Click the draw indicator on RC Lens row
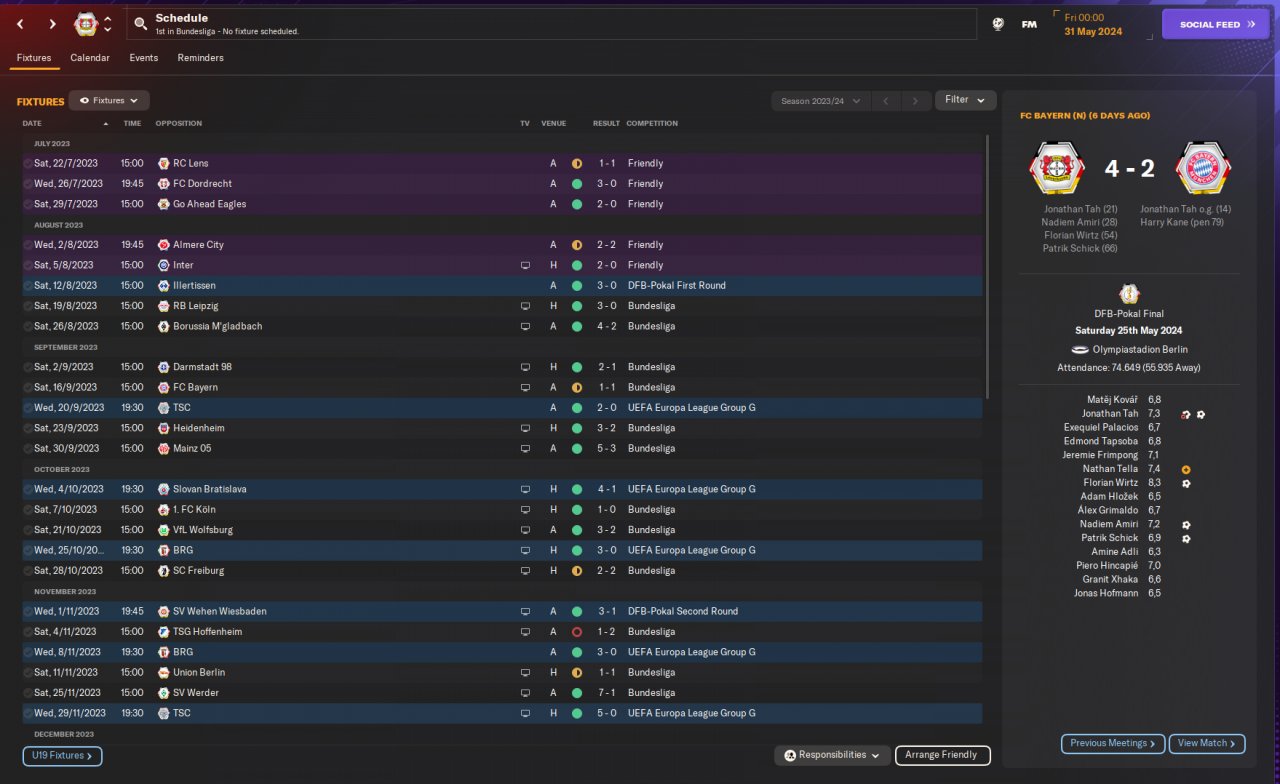The height and width of the screenshot is (784, 1280). [577, 163]
